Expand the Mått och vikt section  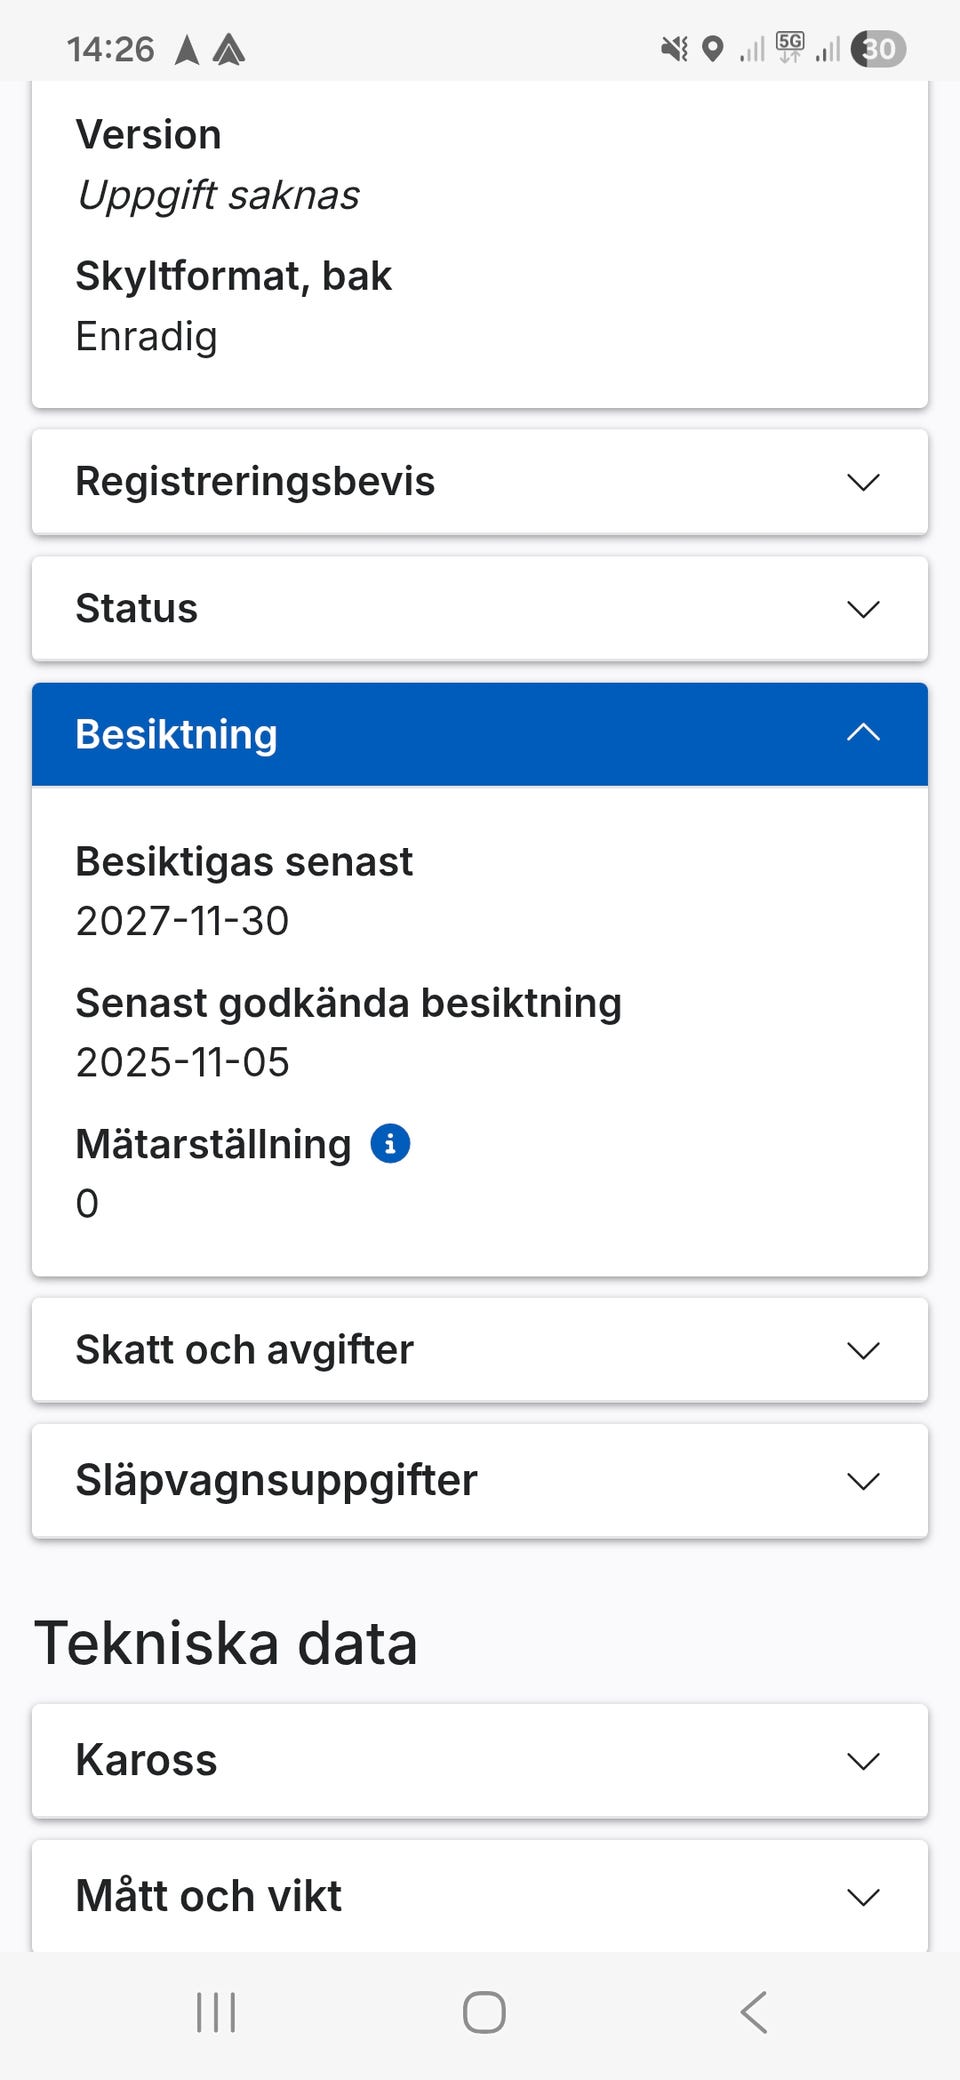(x=480, y=1896)
